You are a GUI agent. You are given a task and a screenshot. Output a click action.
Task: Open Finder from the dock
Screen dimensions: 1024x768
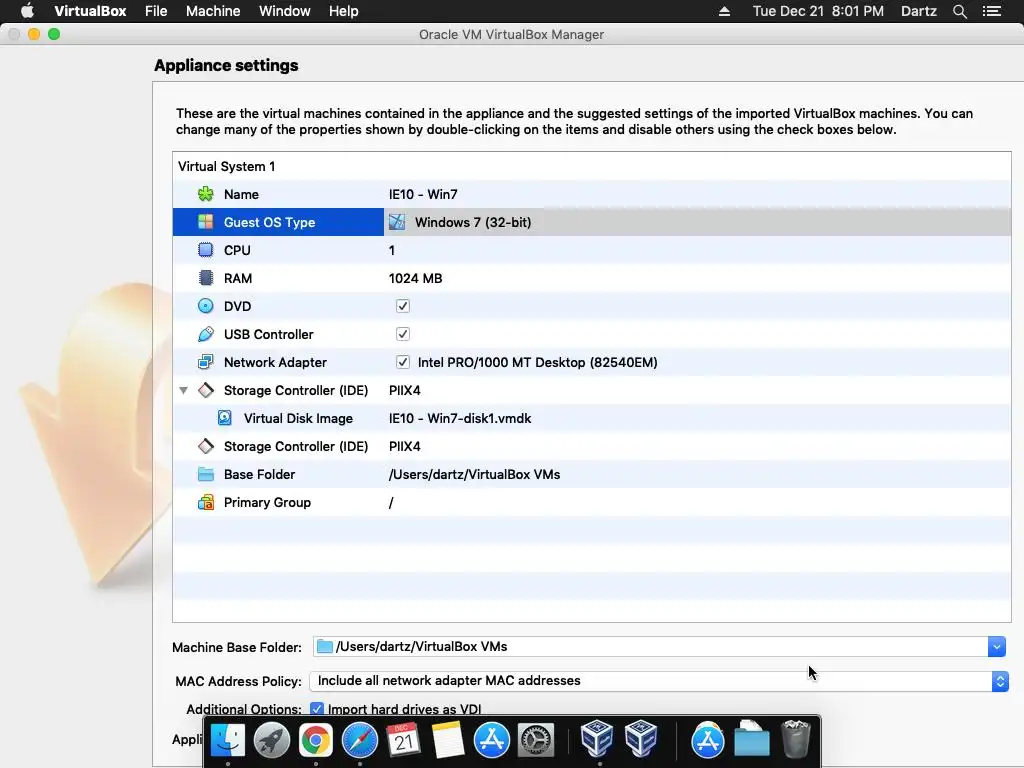228,740
